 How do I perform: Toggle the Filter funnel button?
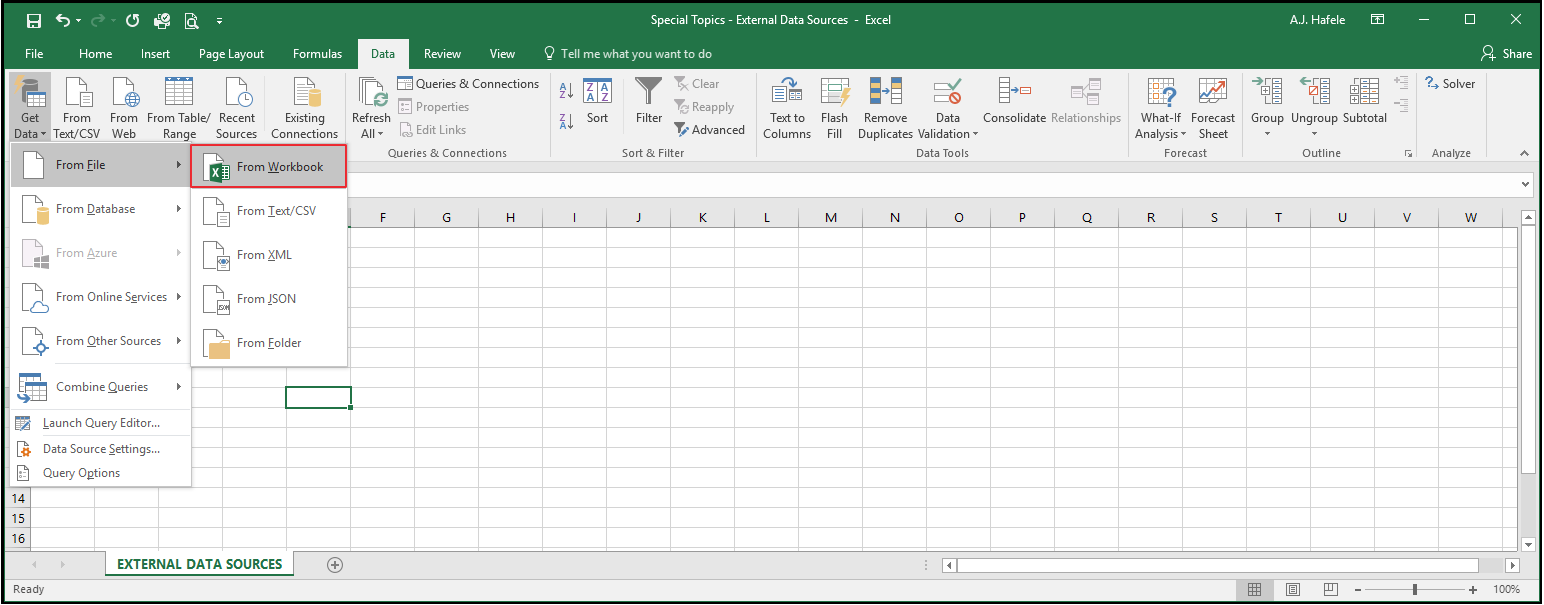649,102
